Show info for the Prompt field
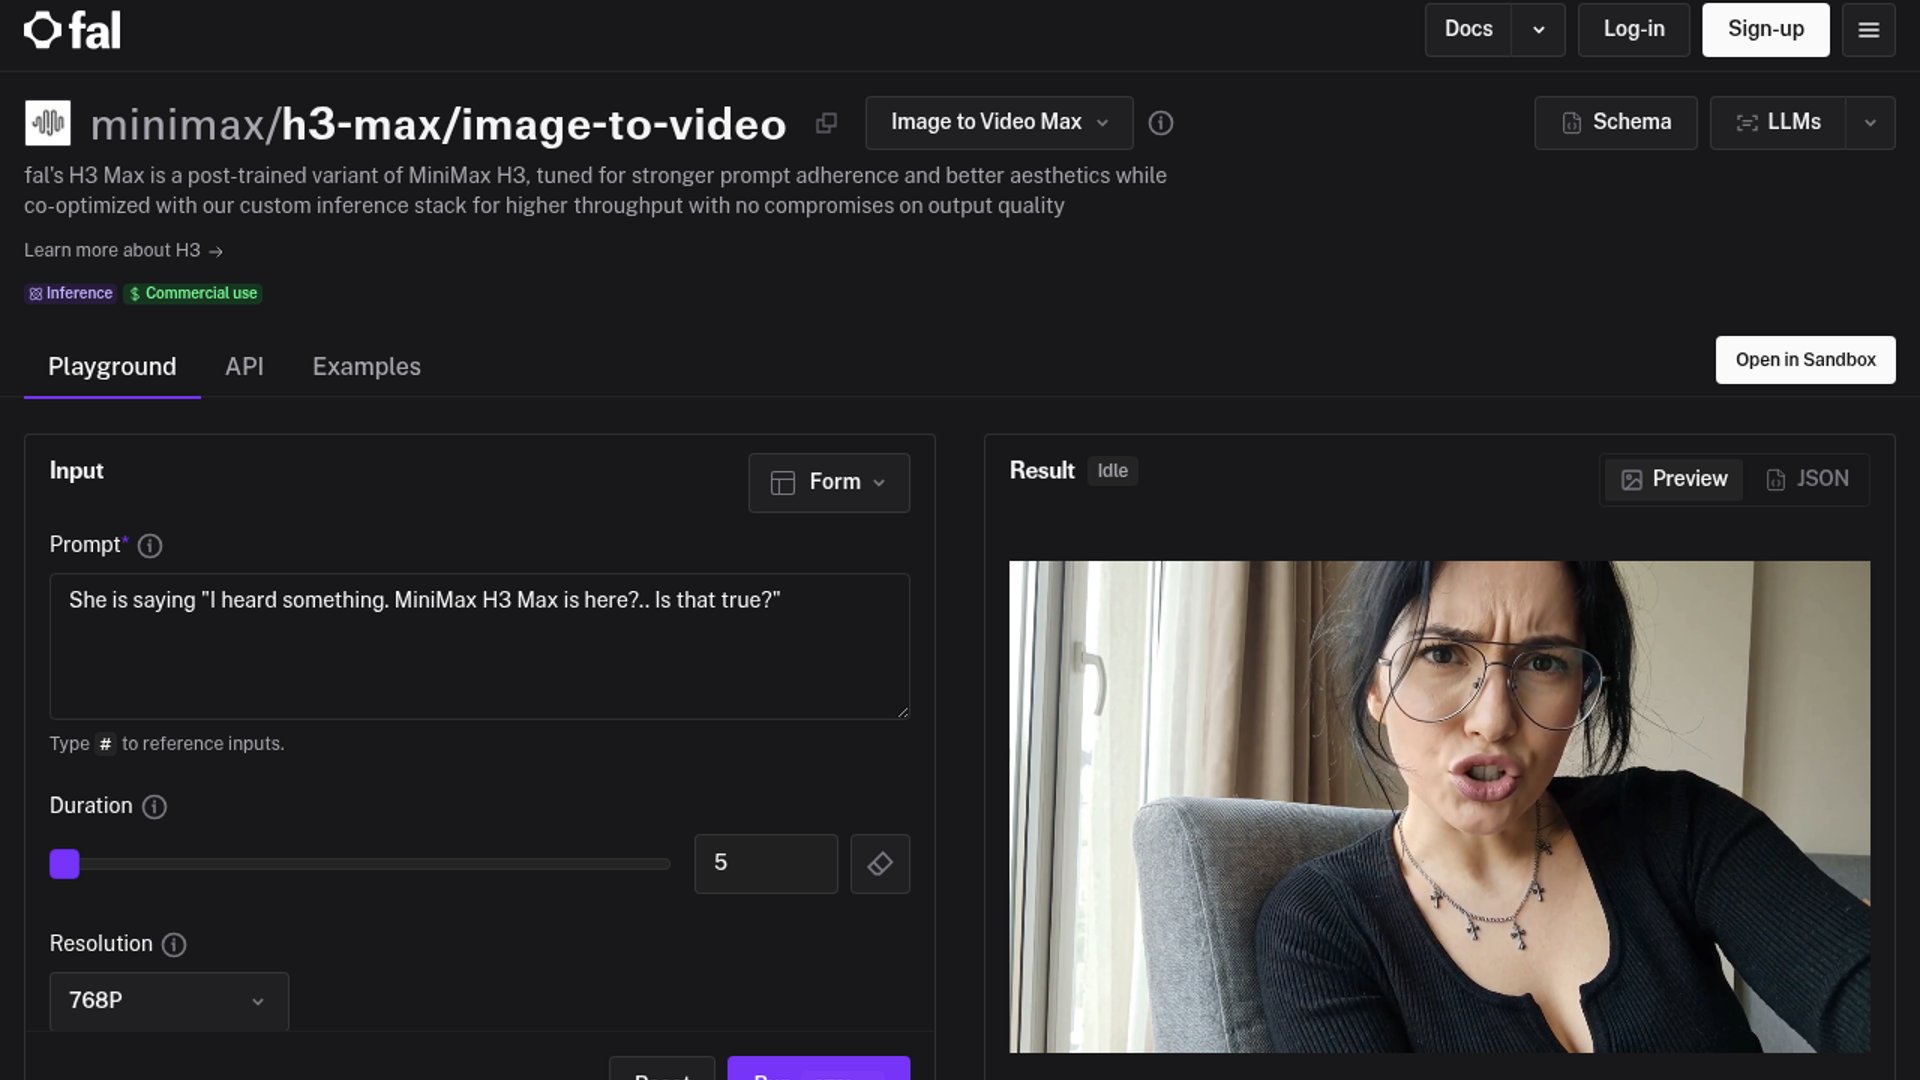 pyautogui.click(x=150, y=546)
